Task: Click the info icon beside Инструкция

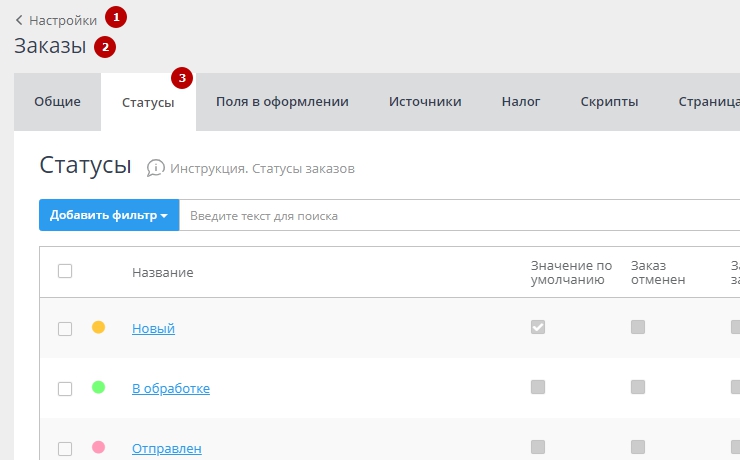Action: click(x=155, y=168)
